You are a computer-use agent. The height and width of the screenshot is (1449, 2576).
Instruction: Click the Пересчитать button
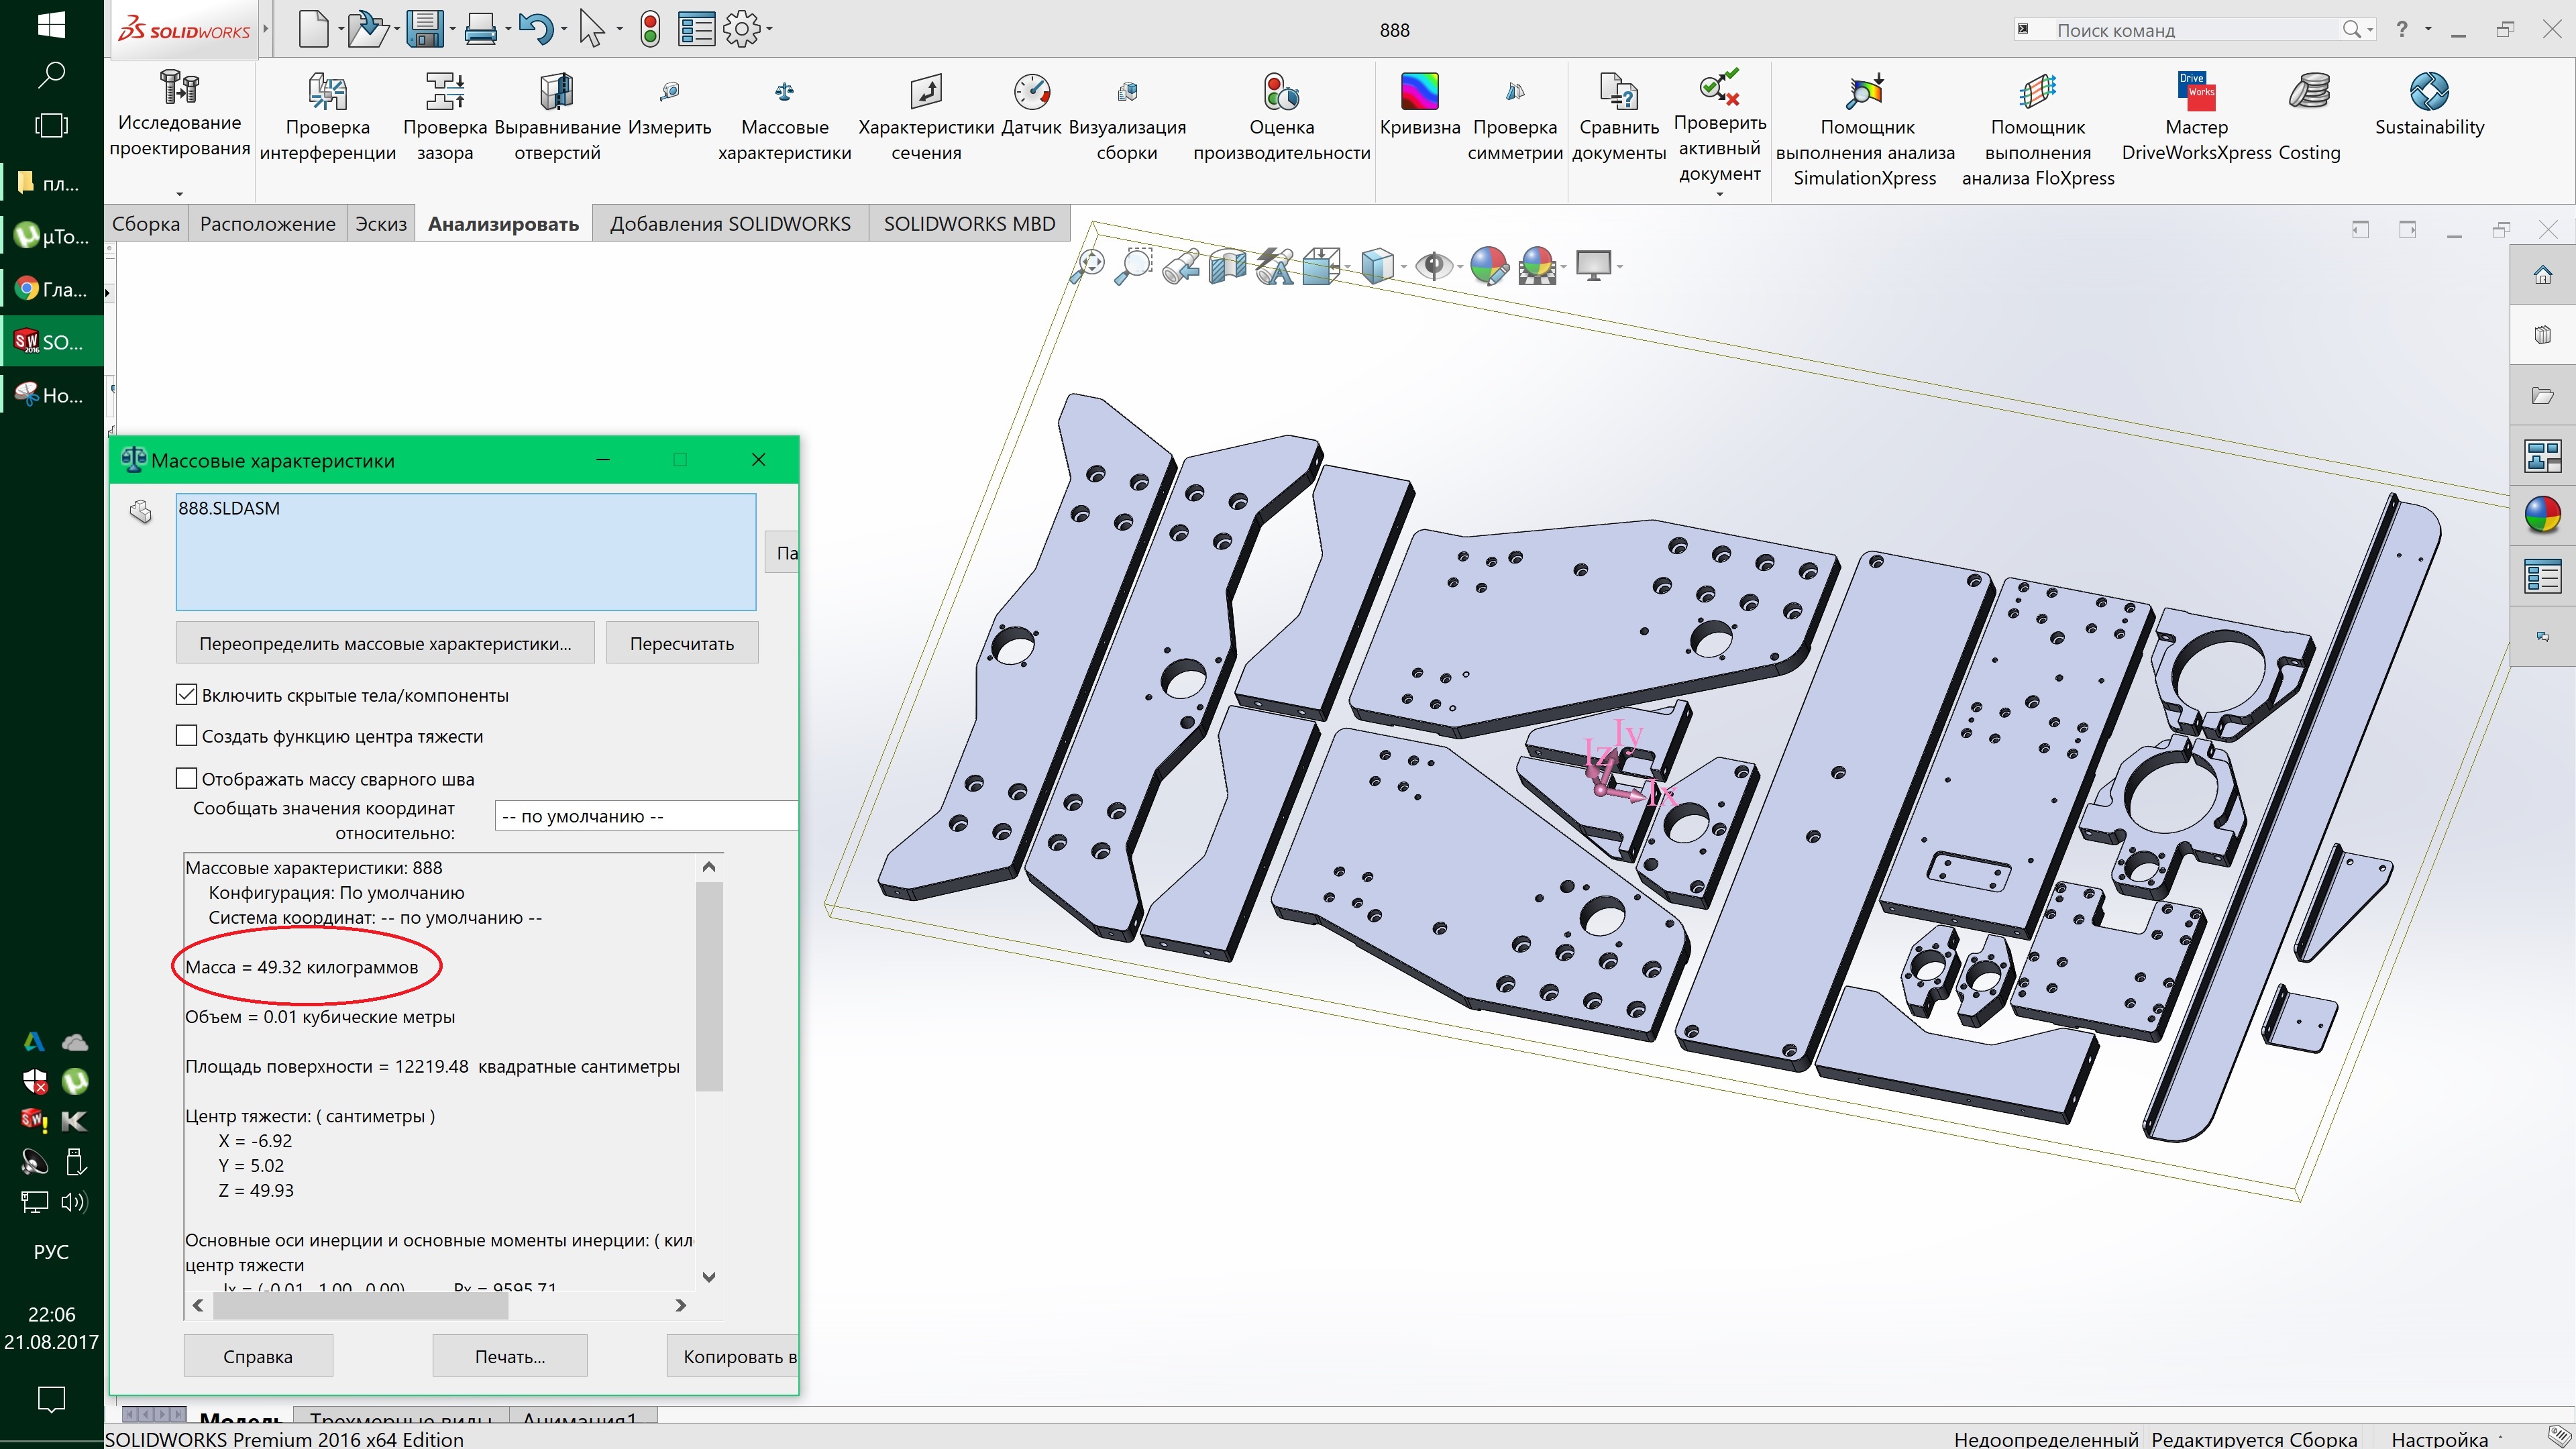pos(681,643)
